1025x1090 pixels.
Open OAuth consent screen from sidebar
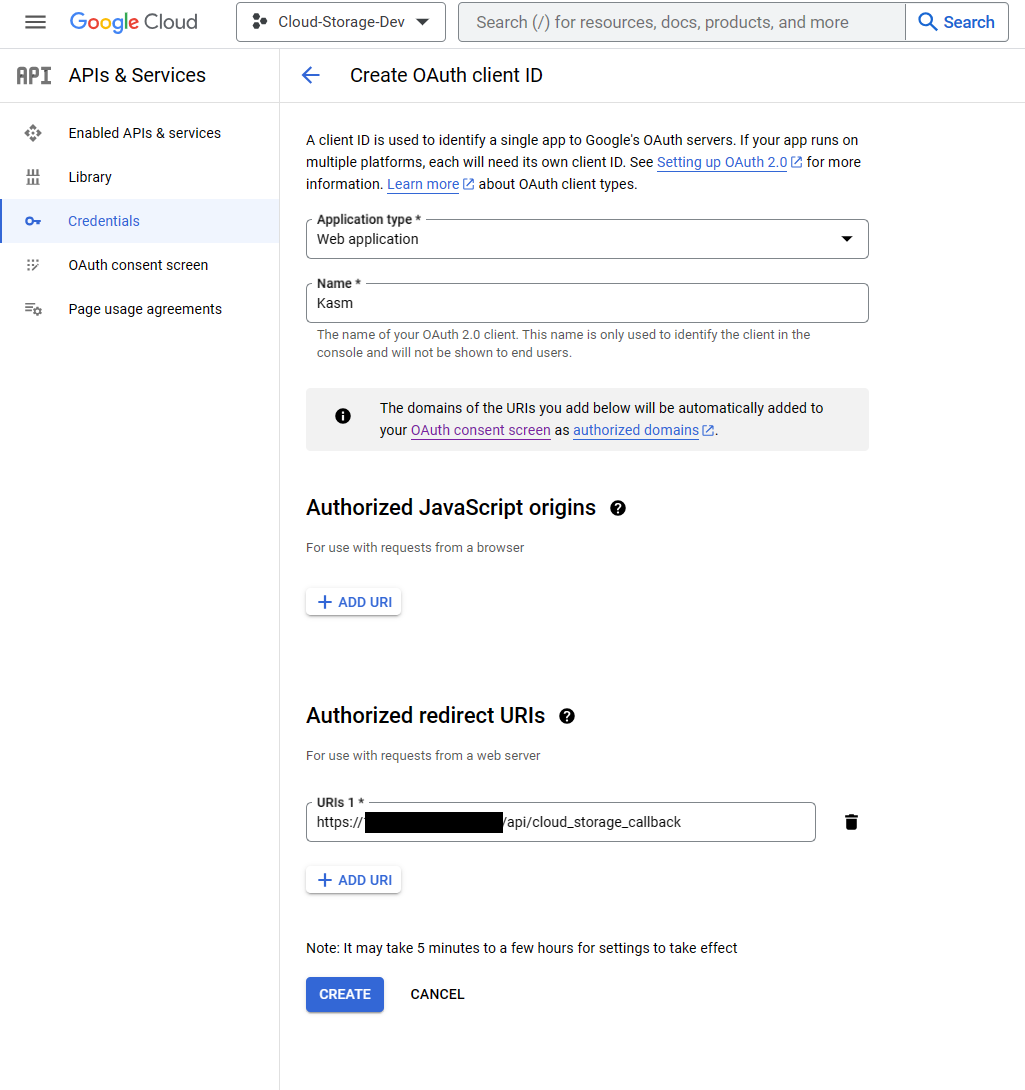pyautogui.click(x=31, y=265)
